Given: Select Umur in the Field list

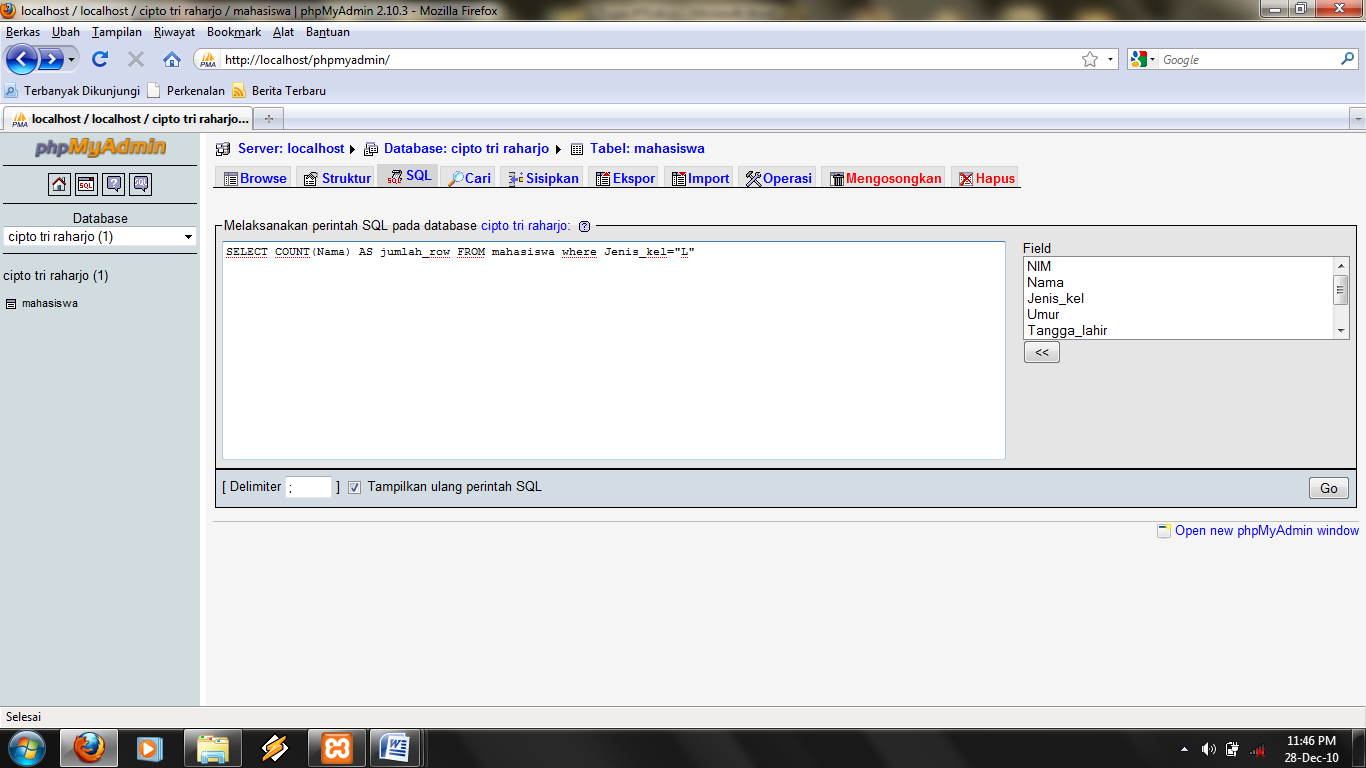Looking at the screenshot, I should 1178,314.
